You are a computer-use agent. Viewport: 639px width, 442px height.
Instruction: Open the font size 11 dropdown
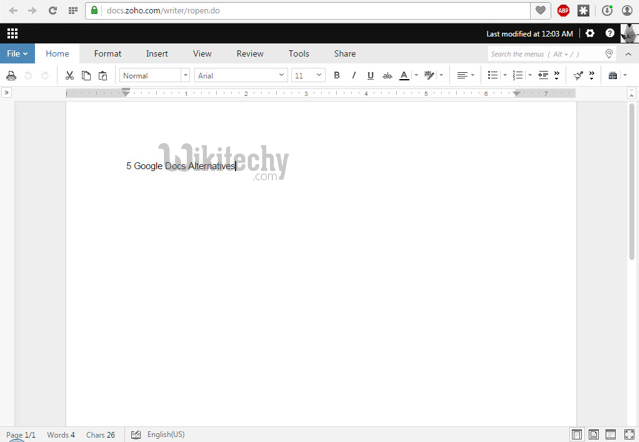tap(308, 75)
